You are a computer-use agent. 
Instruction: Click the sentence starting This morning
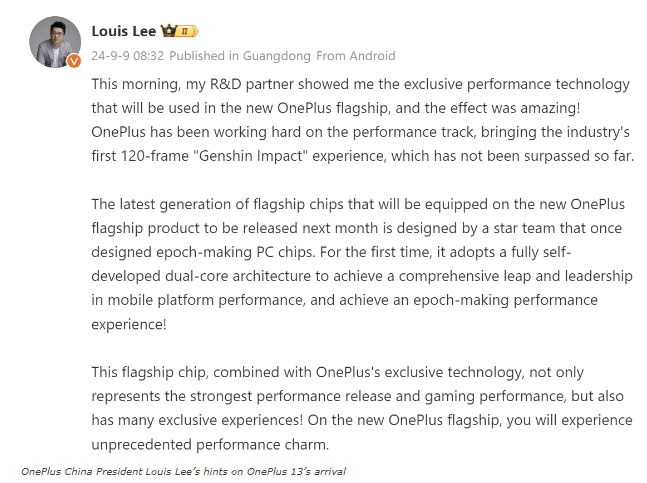pos(360,96)
